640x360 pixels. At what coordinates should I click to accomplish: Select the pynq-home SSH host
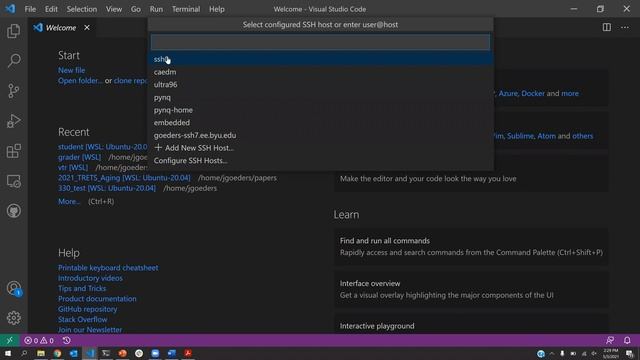pos(320,110)
